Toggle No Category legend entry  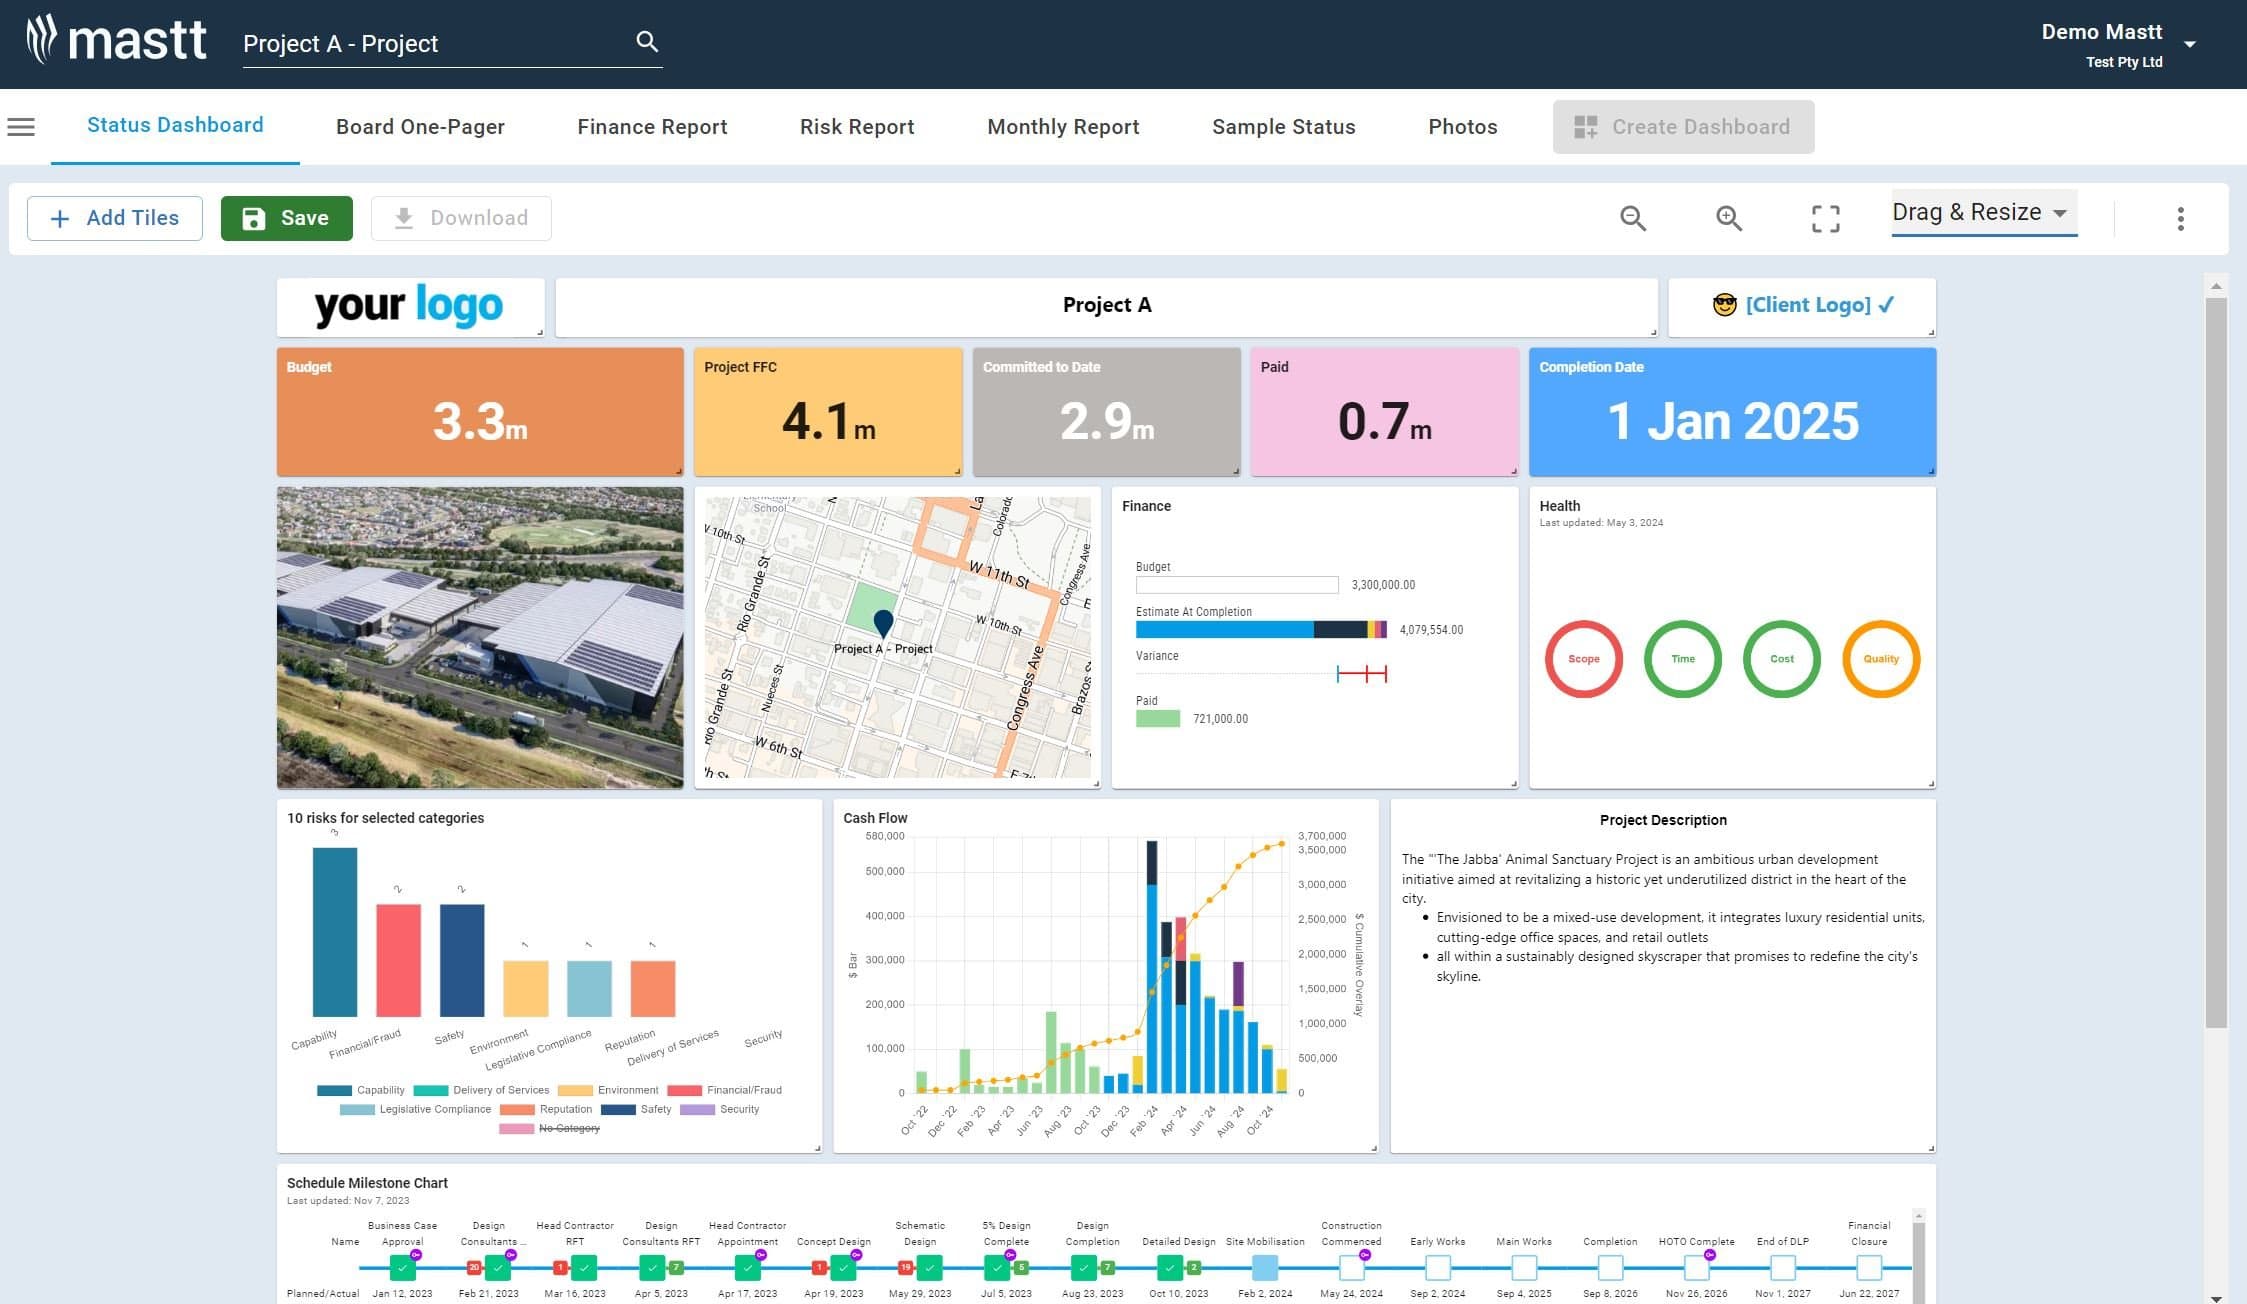click(551, 1128)
